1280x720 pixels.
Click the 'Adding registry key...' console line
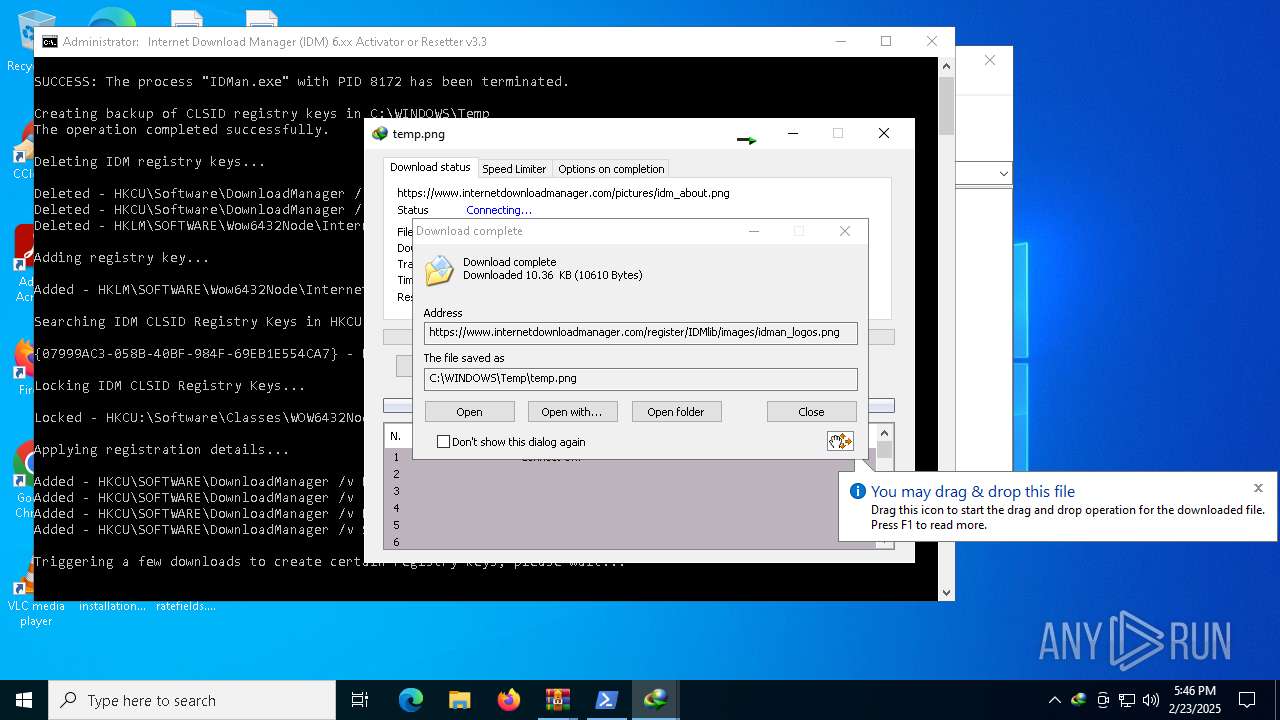[x=122, y=257]
